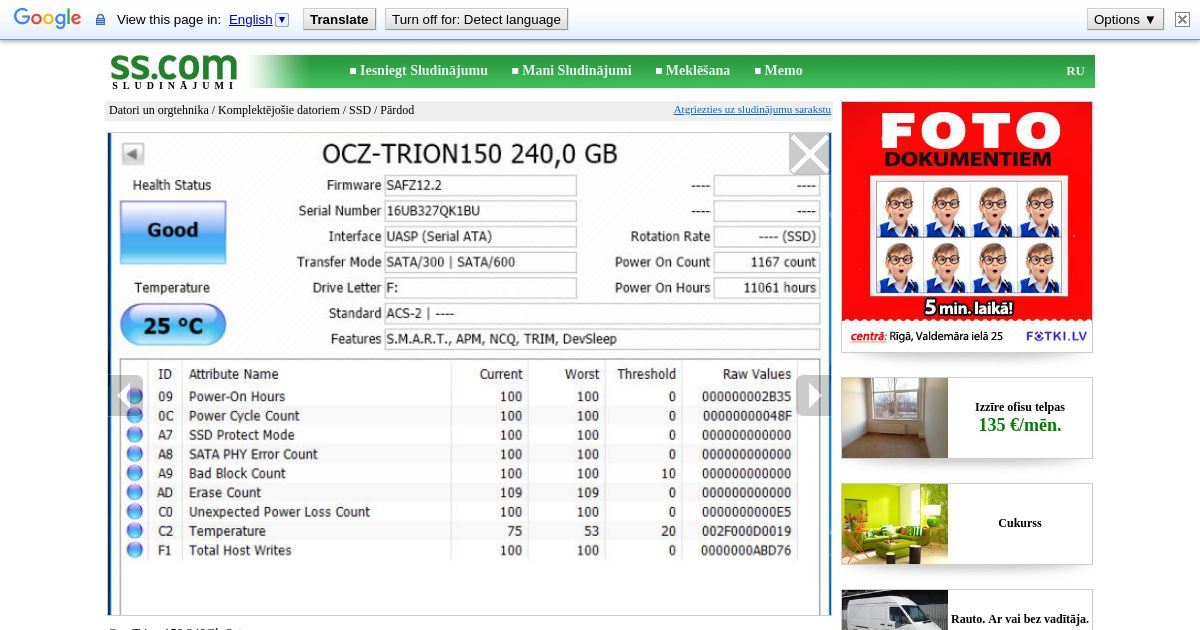This screenshot has height=630, width=1200.
Task: Switch site language to RU
Action: (x=1075, y=71)
